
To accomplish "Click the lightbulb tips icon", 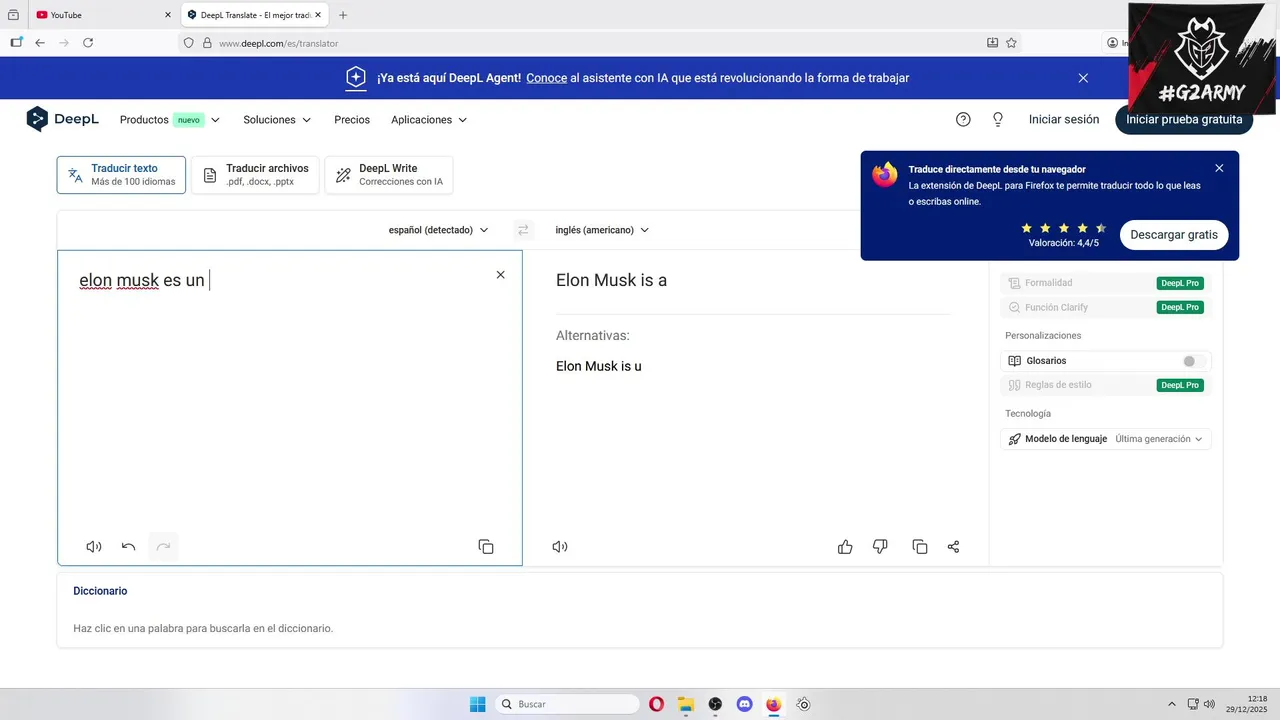I will (x=997, y=119).
